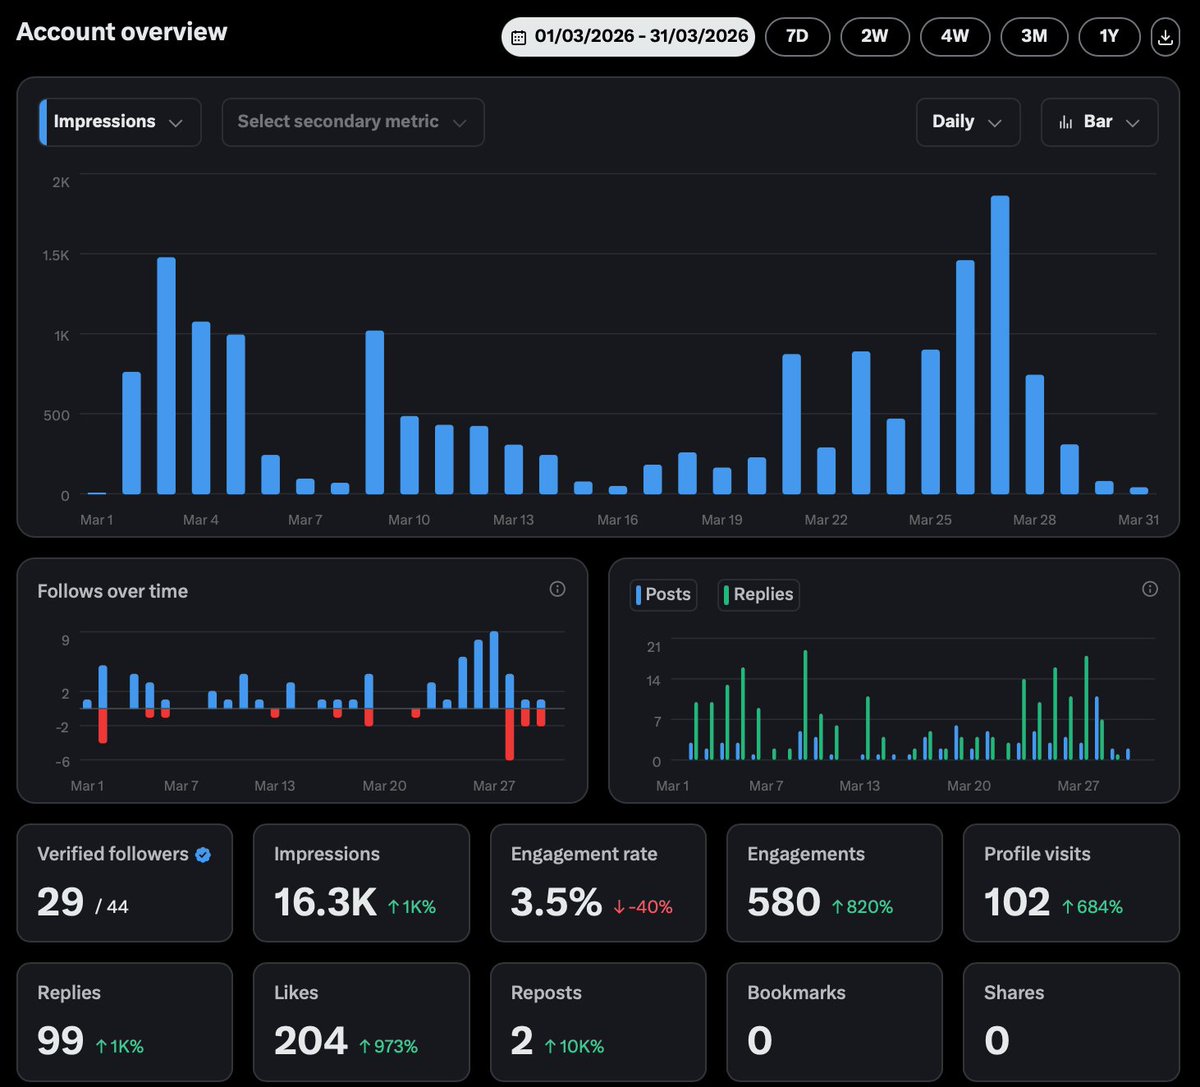1200x1087 pixels.
Task: Click the Follows over time title
Action: 113,591
